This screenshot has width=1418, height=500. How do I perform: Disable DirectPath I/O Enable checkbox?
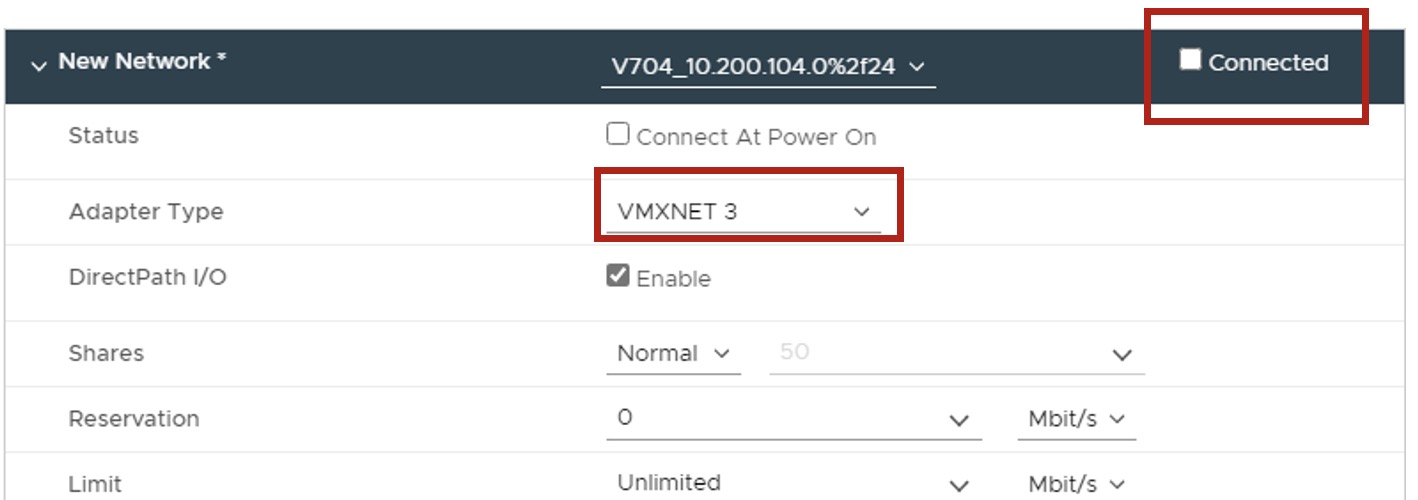coord(618,277)
